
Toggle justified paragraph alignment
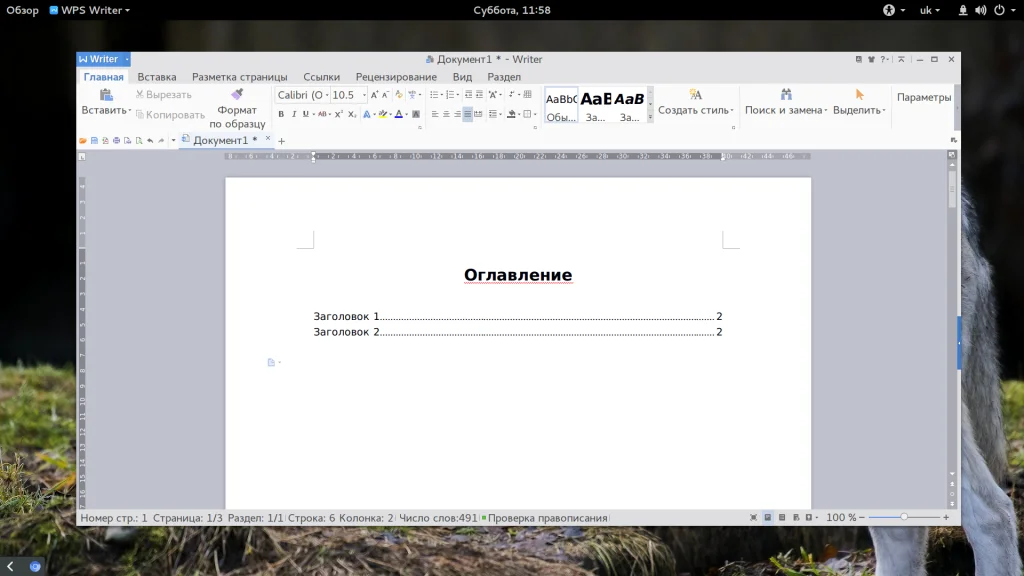468,114
